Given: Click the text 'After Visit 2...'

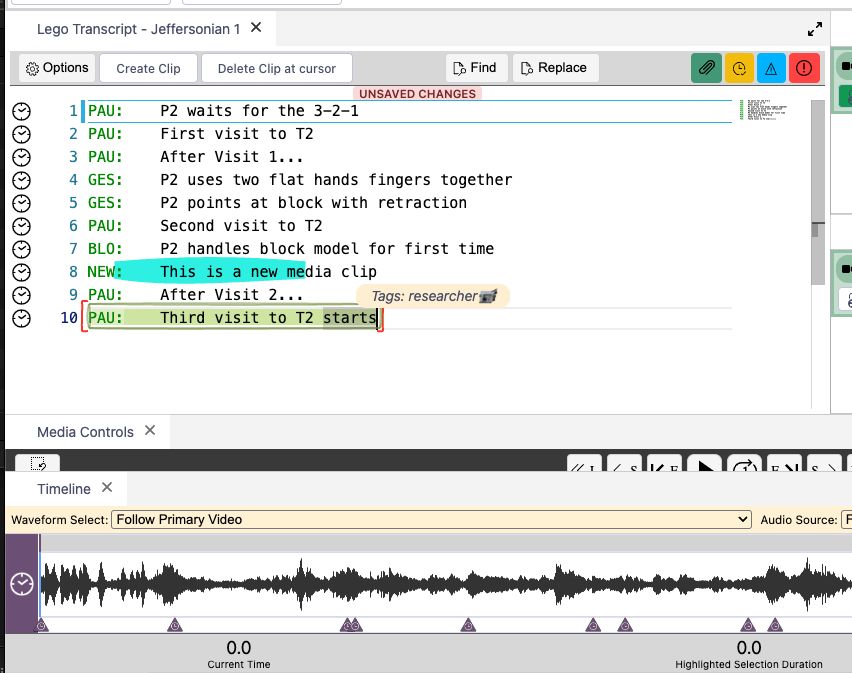Looking at the screenshot, I should tap(231, 295).
